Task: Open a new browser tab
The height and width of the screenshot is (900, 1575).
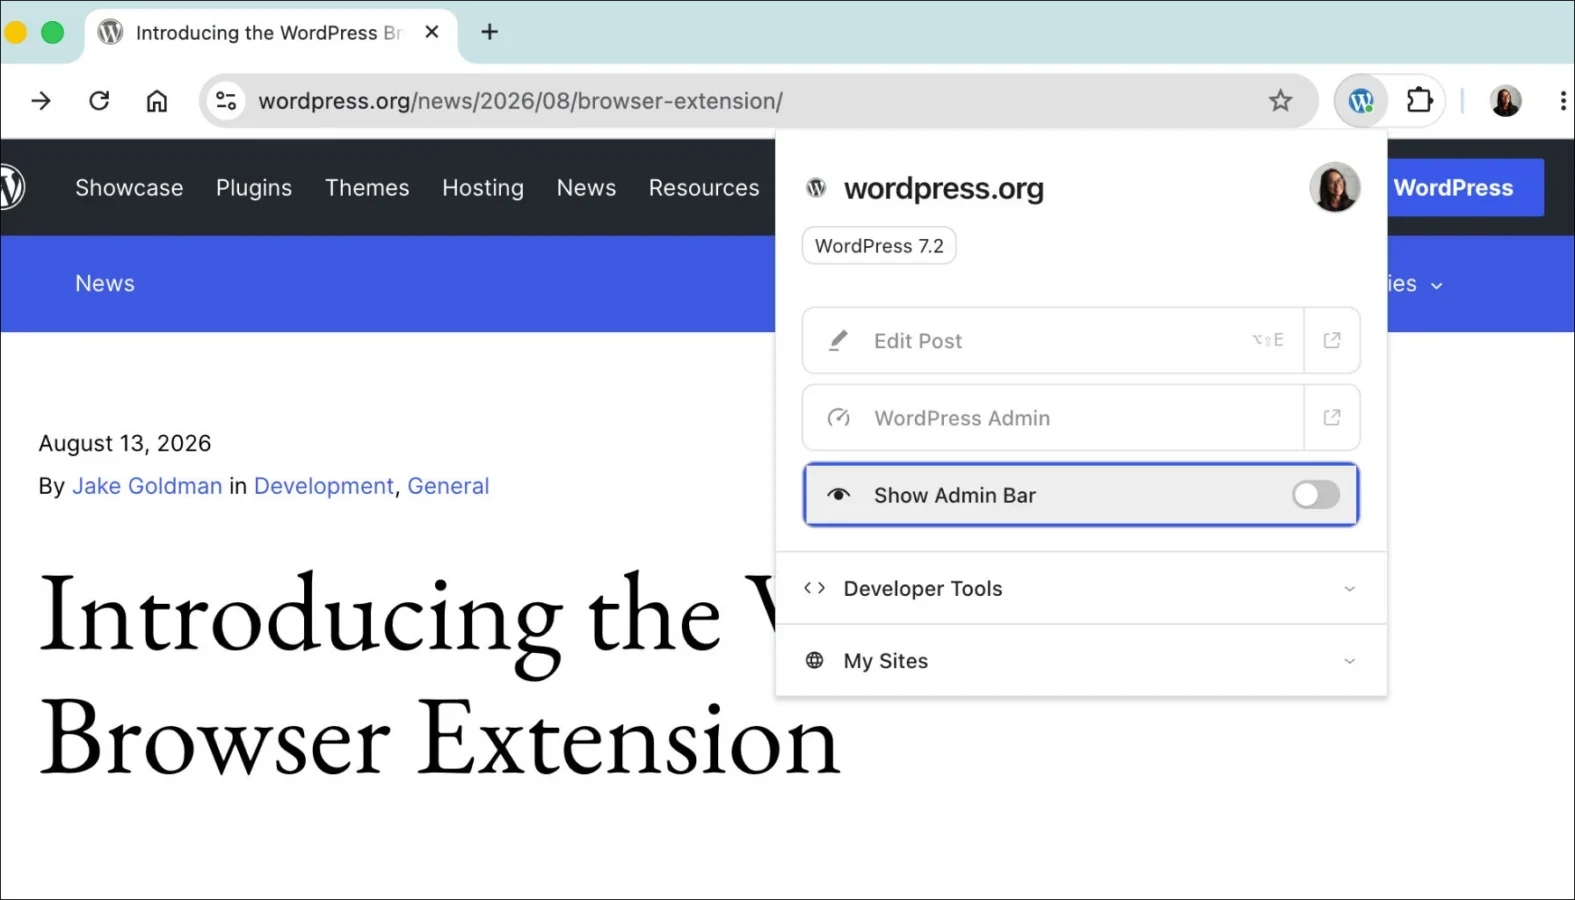Action: click(489, 32)
